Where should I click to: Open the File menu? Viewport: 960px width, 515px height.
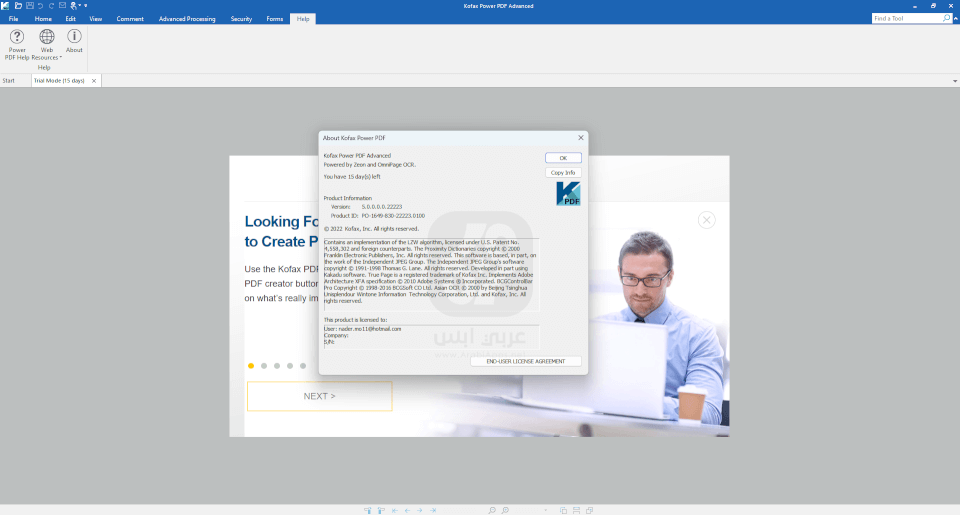(x=13, y=19)
